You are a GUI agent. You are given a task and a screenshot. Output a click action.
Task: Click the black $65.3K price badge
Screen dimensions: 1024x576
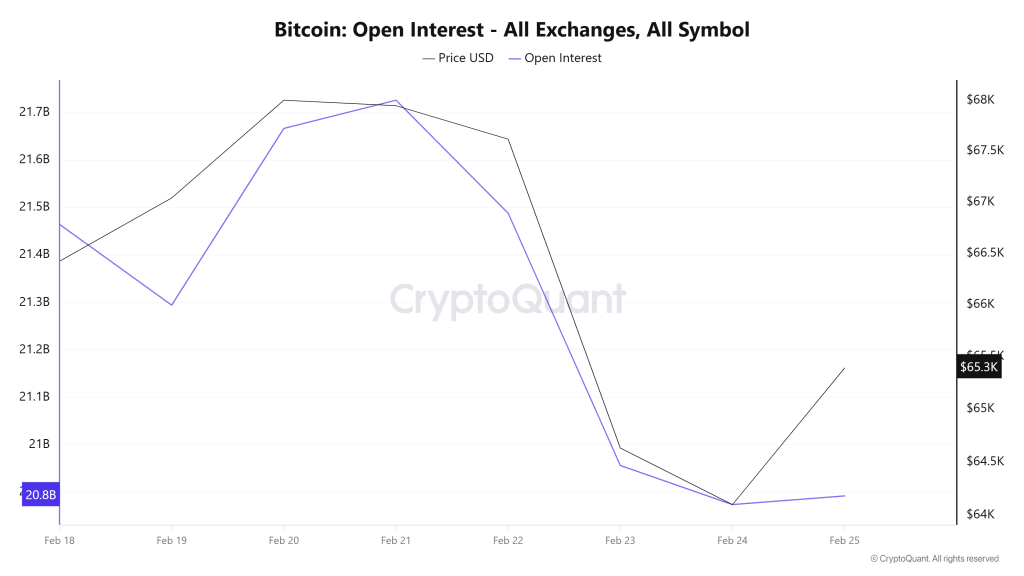coord(978,367)
